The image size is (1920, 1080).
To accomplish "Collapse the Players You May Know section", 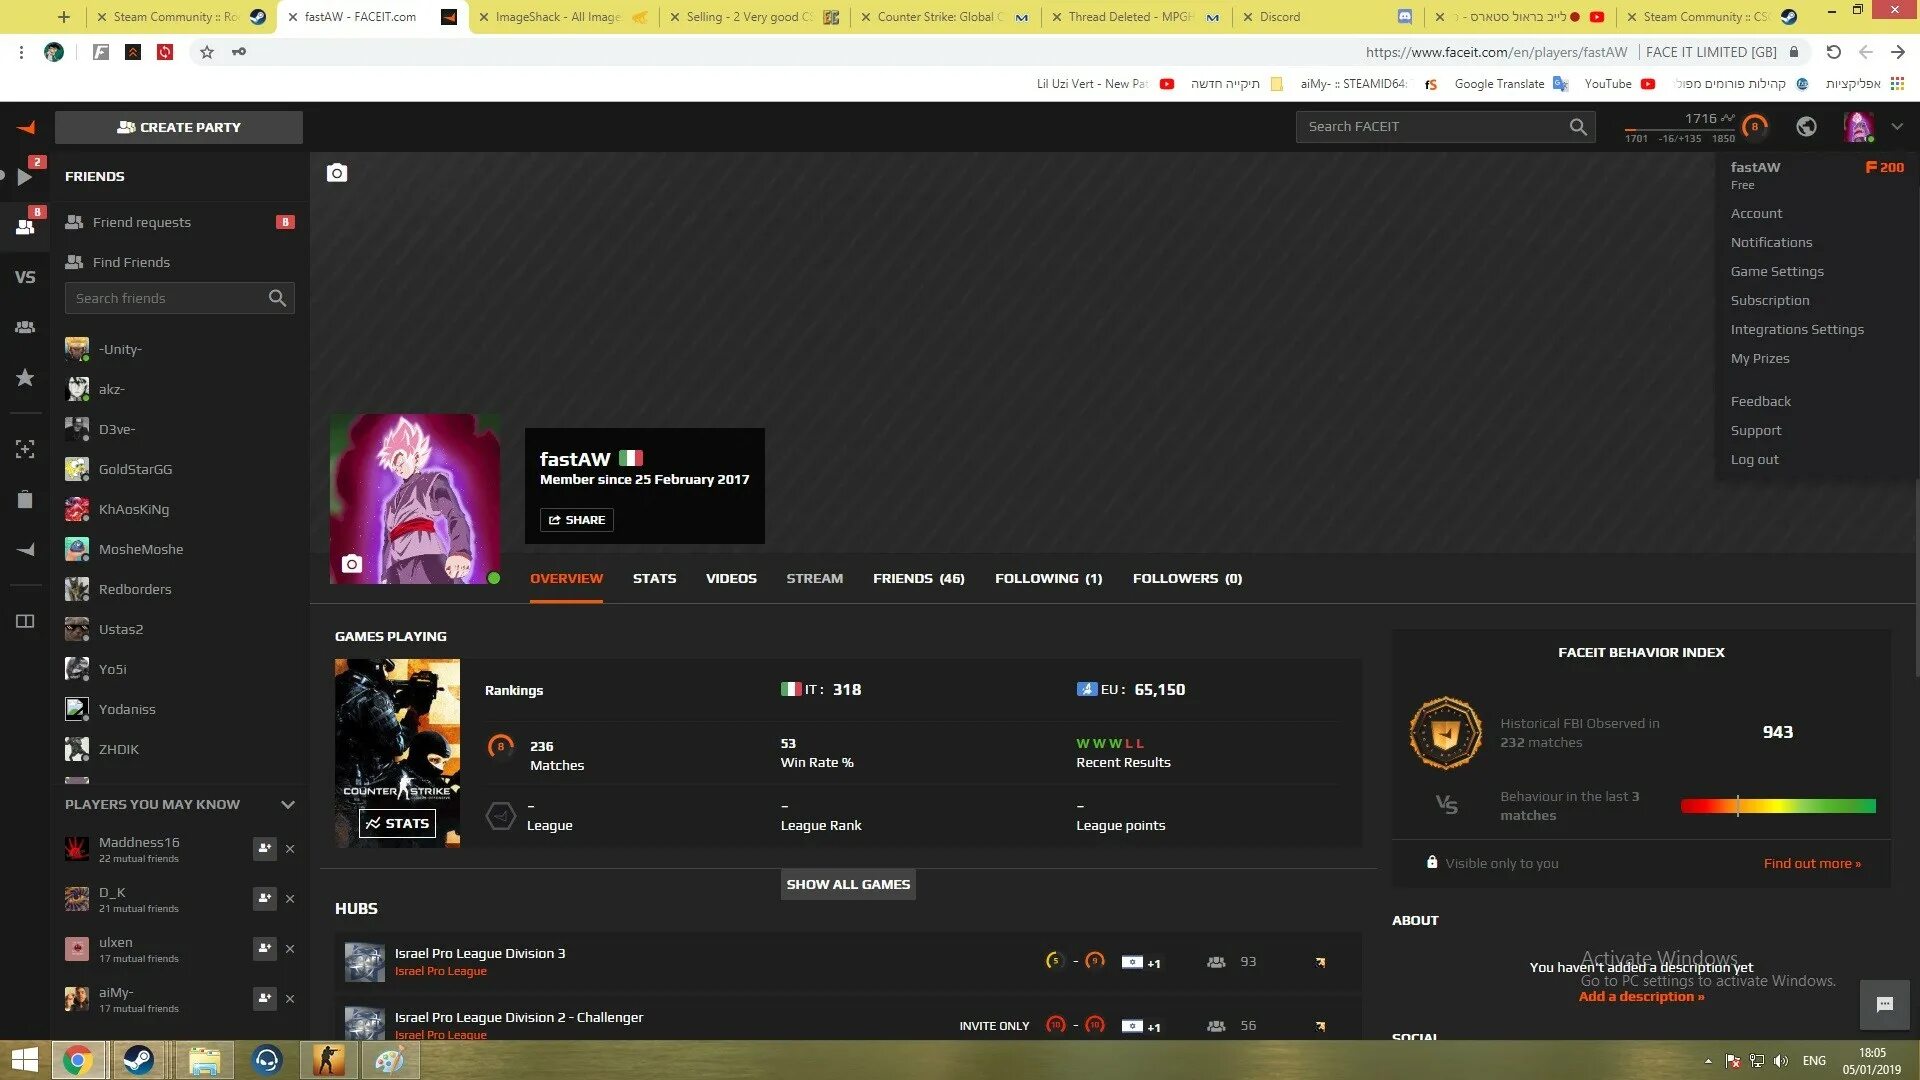I will click(x=288, y=805).
